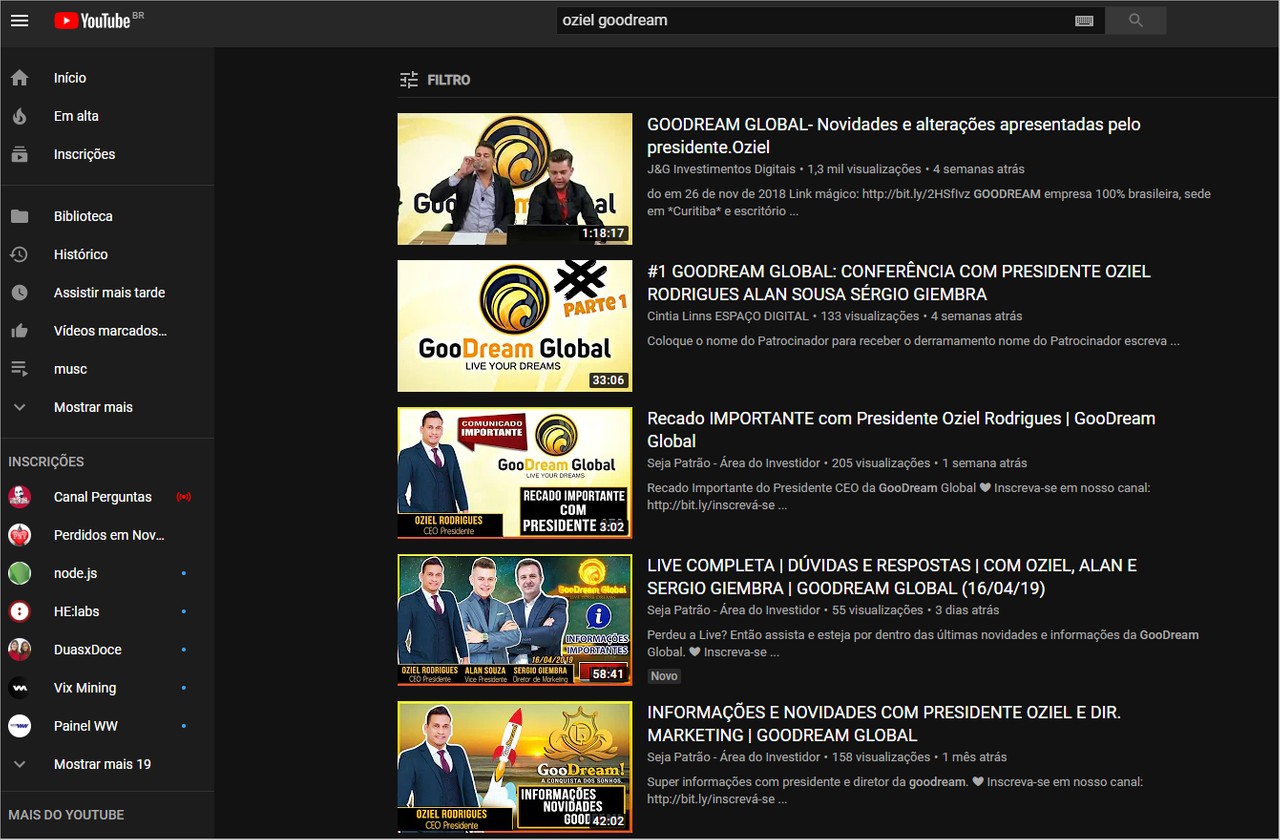Open title GOODREAM GLOBAL- Novidades e alterações
This screenshot has width=1280, height=840.
tap(894, 136)
